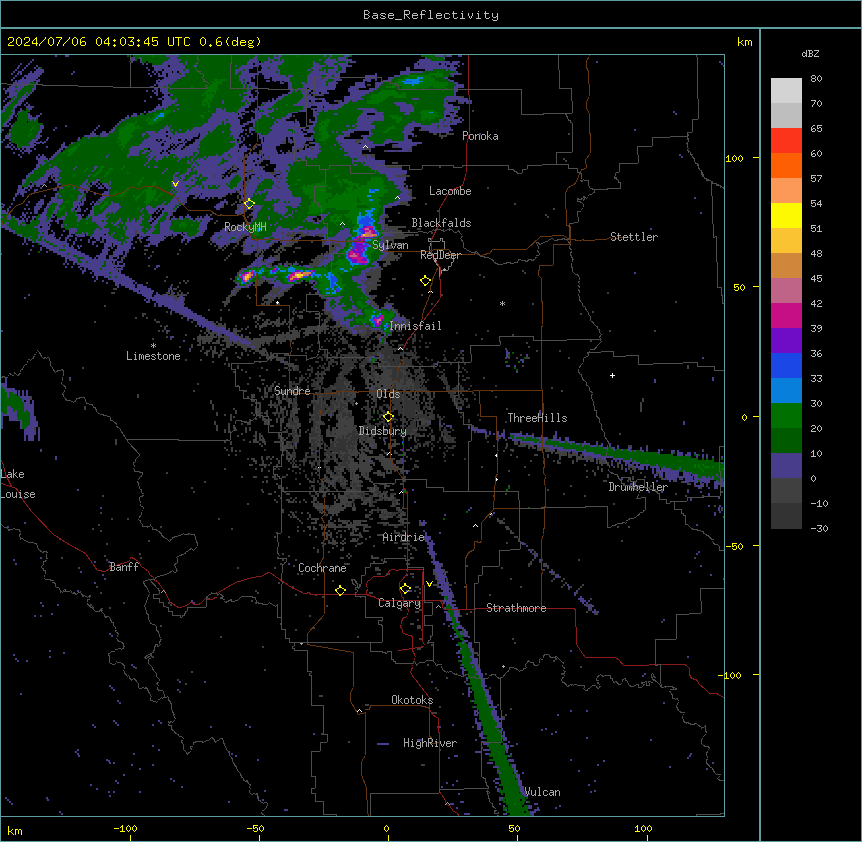Click the Sundre town label
Viewport: 862px width, 842px height.
pyautogui.click(x=292, y=391)
